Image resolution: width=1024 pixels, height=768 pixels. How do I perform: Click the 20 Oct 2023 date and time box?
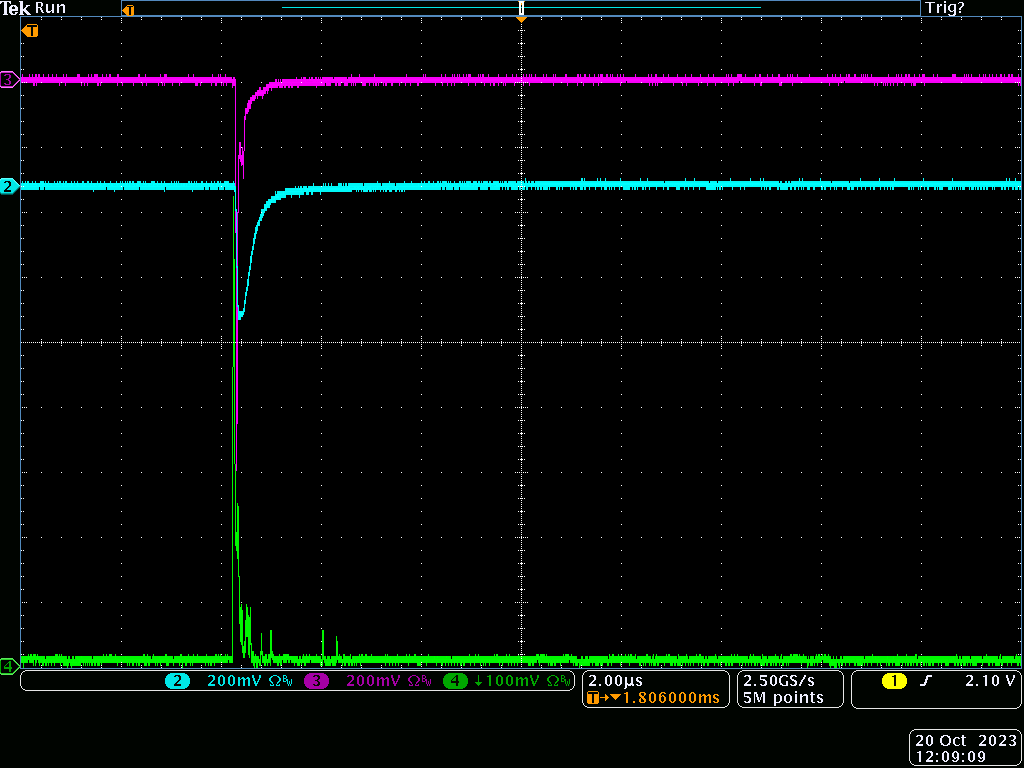964,748
